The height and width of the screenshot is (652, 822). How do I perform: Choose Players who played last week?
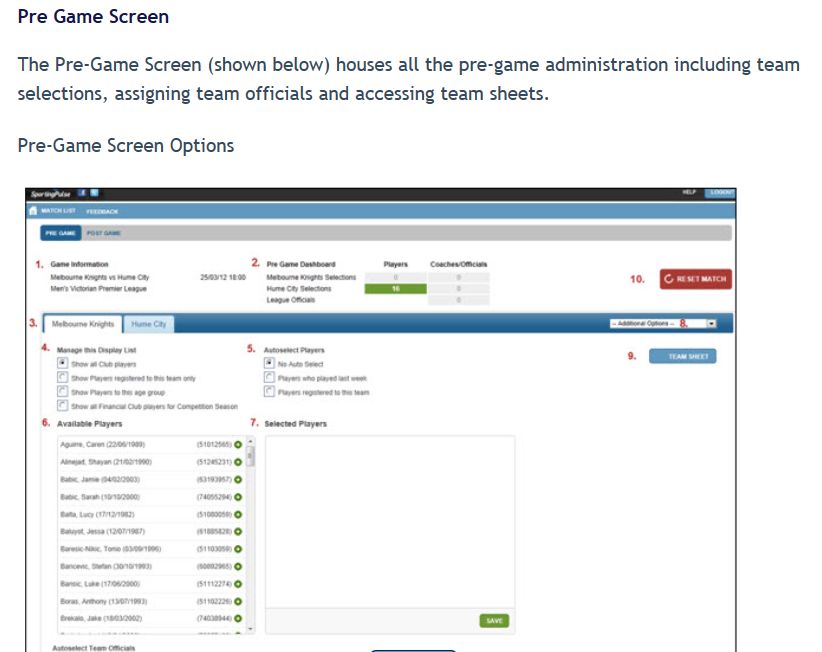click(269, 378)
